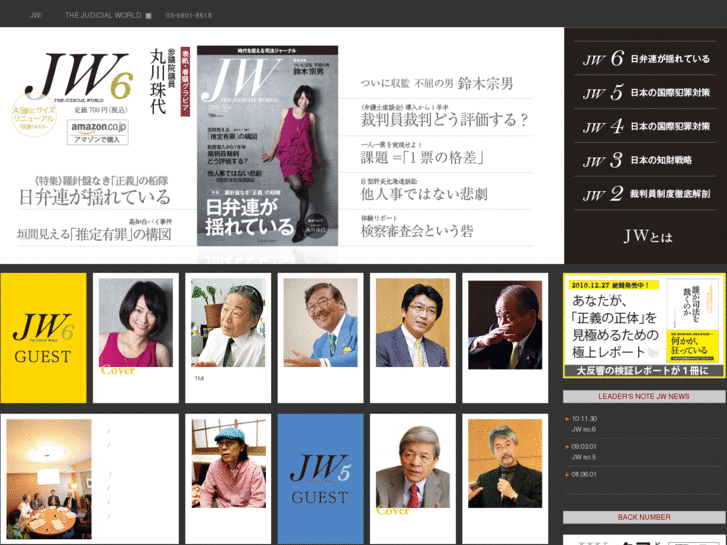Open article 裁判員裁判どう評価する?
This screenshot has width=727, height=545.
pyautogui.click(x=444, y=116)
